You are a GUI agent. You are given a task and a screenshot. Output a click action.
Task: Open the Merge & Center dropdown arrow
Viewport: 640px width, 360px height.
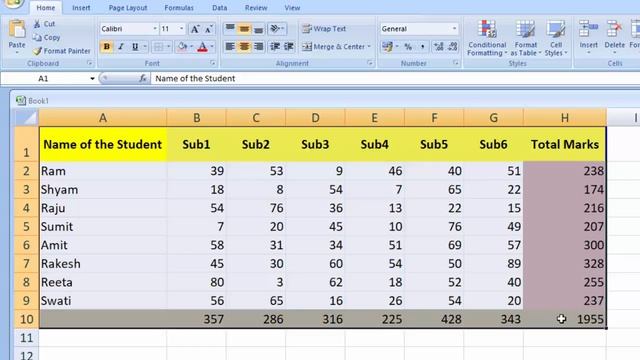pyautogui.click(x=369, y=47)
